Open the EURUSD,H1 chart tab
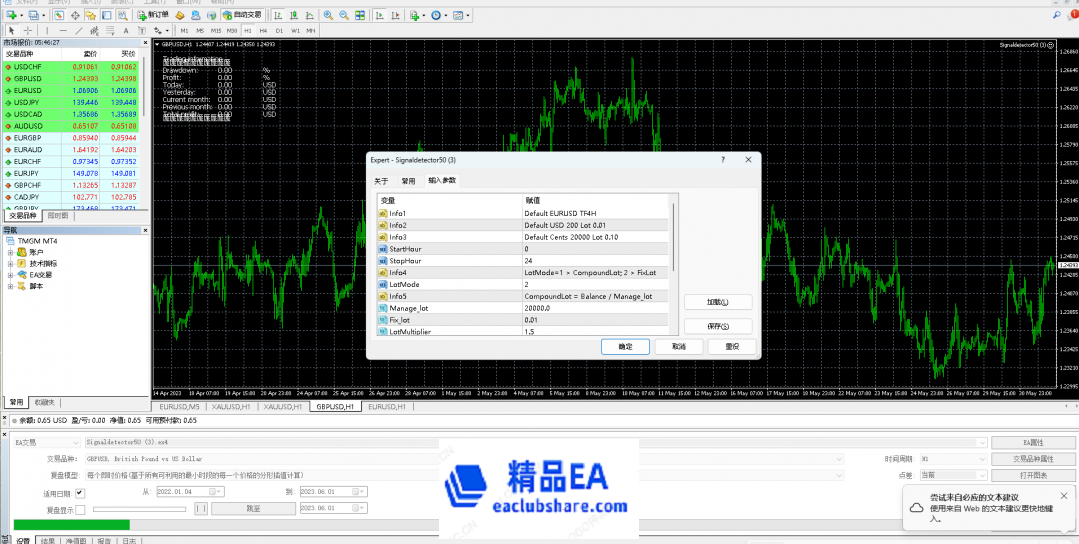 [386, 407]
